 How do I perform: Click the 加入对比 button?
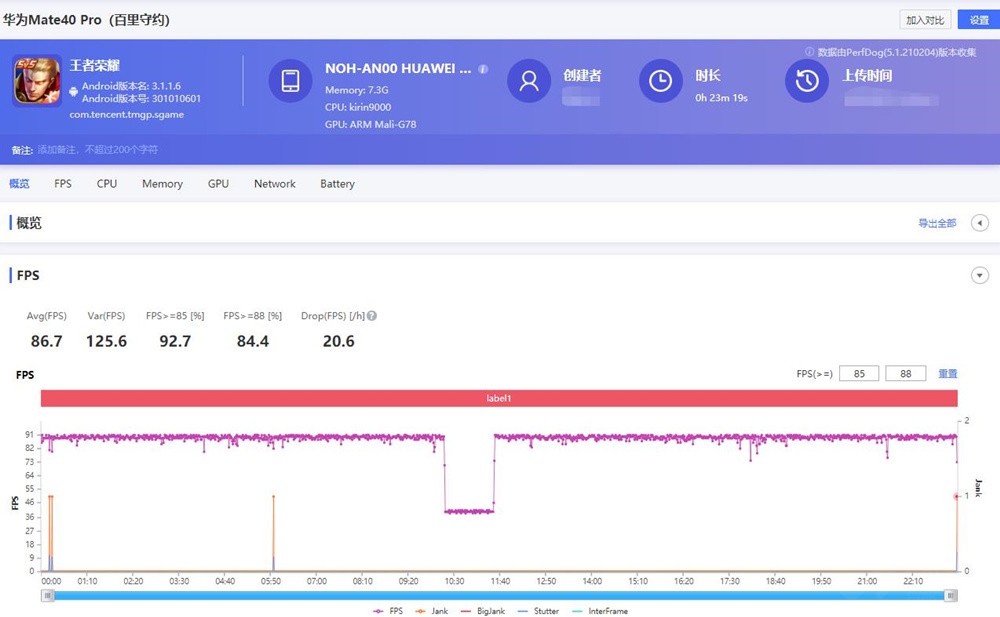coord(925,20)
